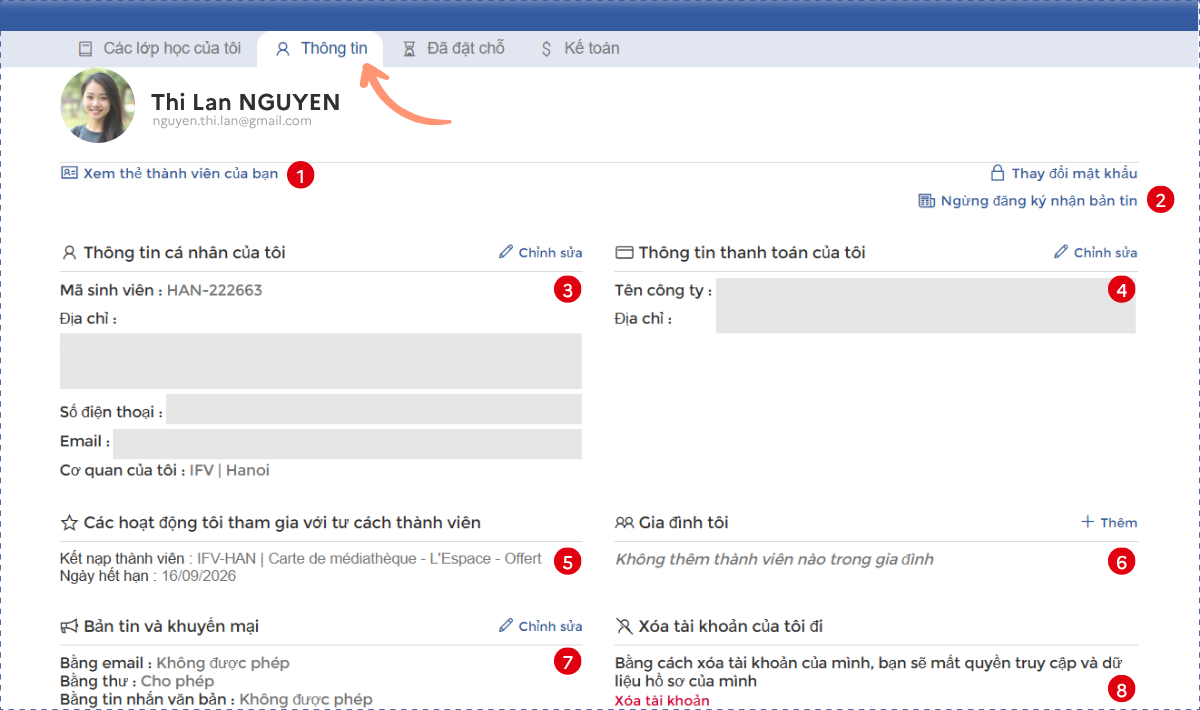Click the padlock change-password icon

click(997, 173)
